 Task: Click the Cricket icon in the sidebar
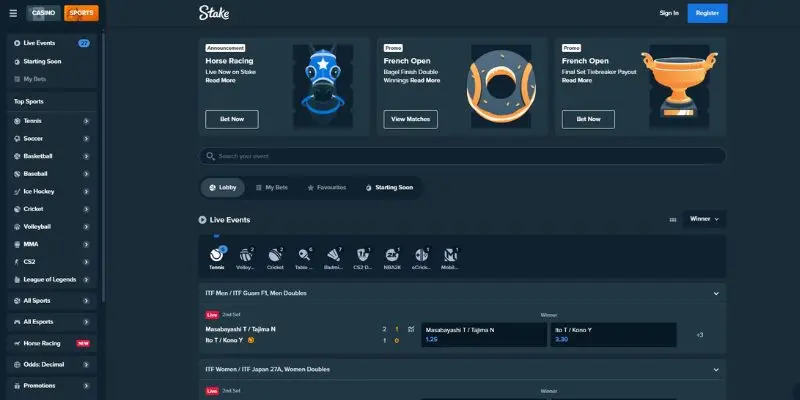point(17,209)
